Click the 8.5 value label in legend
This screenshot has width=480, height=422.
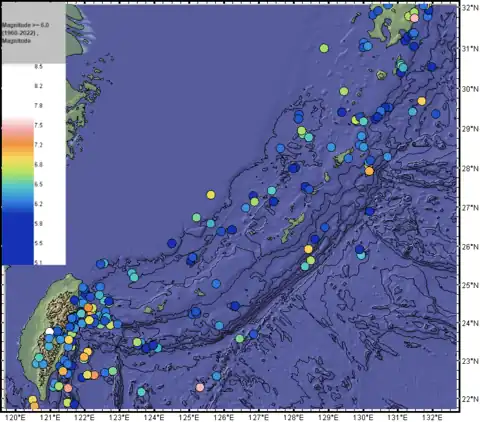click(x=39, y=66)
